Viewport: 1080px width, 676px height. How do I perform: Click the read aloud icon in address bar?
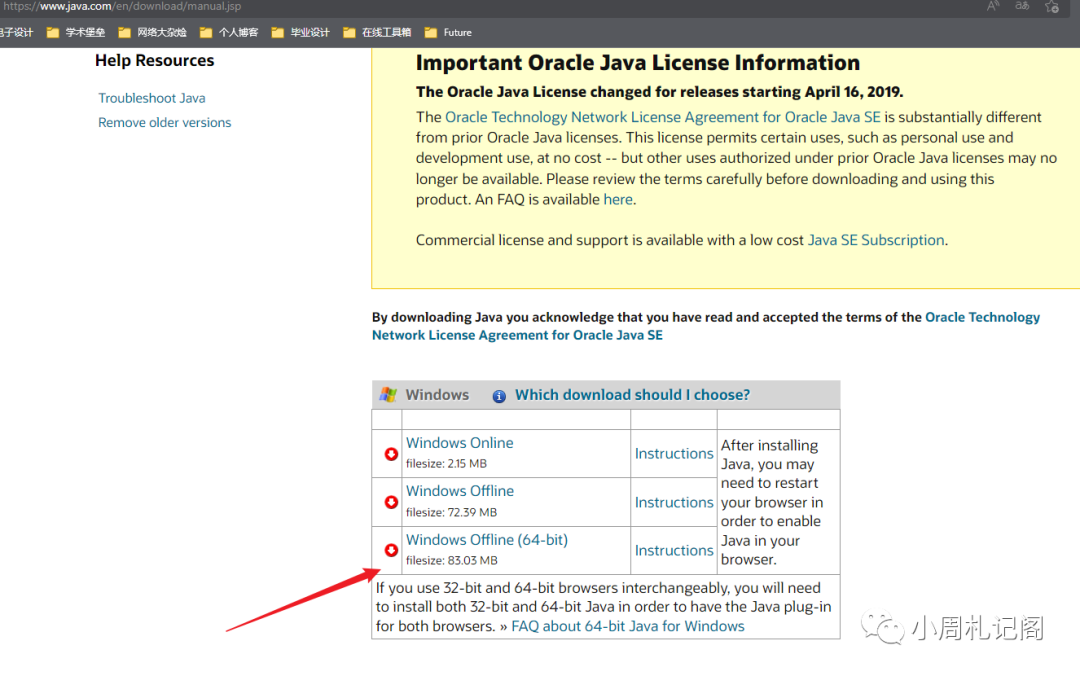pyautogui.click(x=993, y=6)
